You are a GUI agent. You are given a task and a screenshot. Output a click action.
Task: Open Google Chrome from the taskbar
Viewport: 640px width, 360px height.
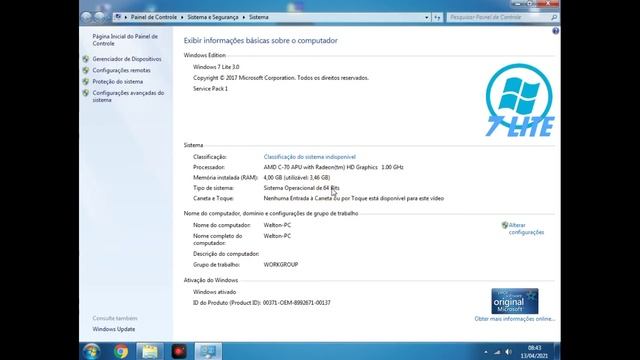[121, 351]
